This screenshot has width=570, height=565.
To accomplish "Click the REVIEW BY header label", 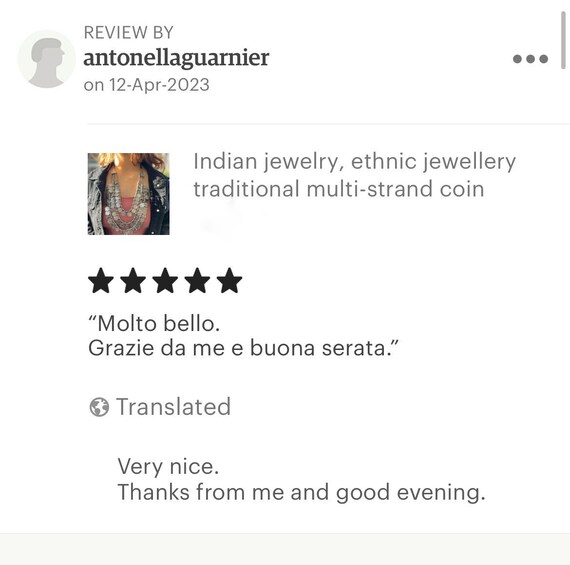I will point(129,32).
